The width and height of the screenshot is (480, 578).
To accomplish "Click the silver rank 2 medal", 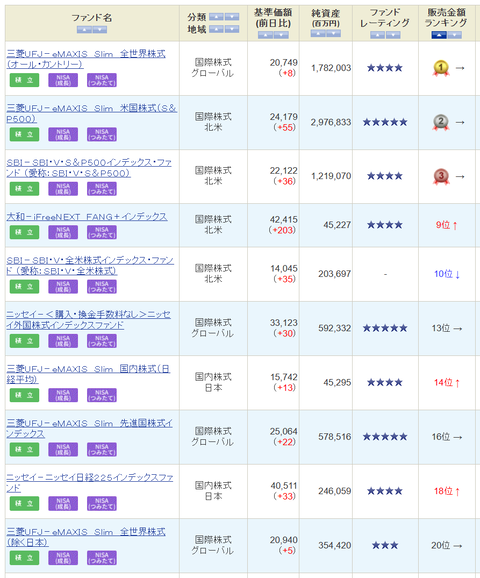I will click(x=441, y=122).
